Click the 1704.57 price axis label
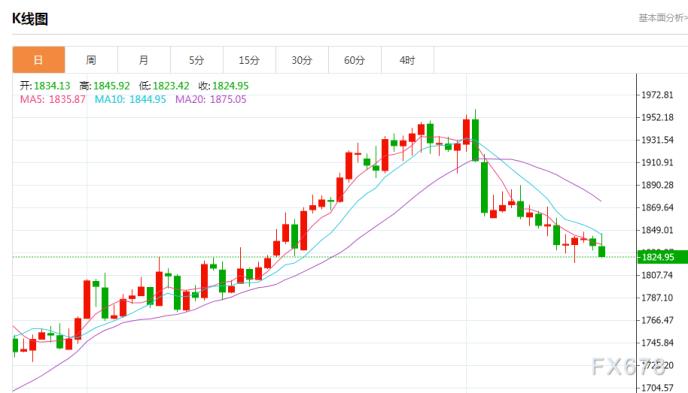Screen dimensions: 688x393 [657, 388]
